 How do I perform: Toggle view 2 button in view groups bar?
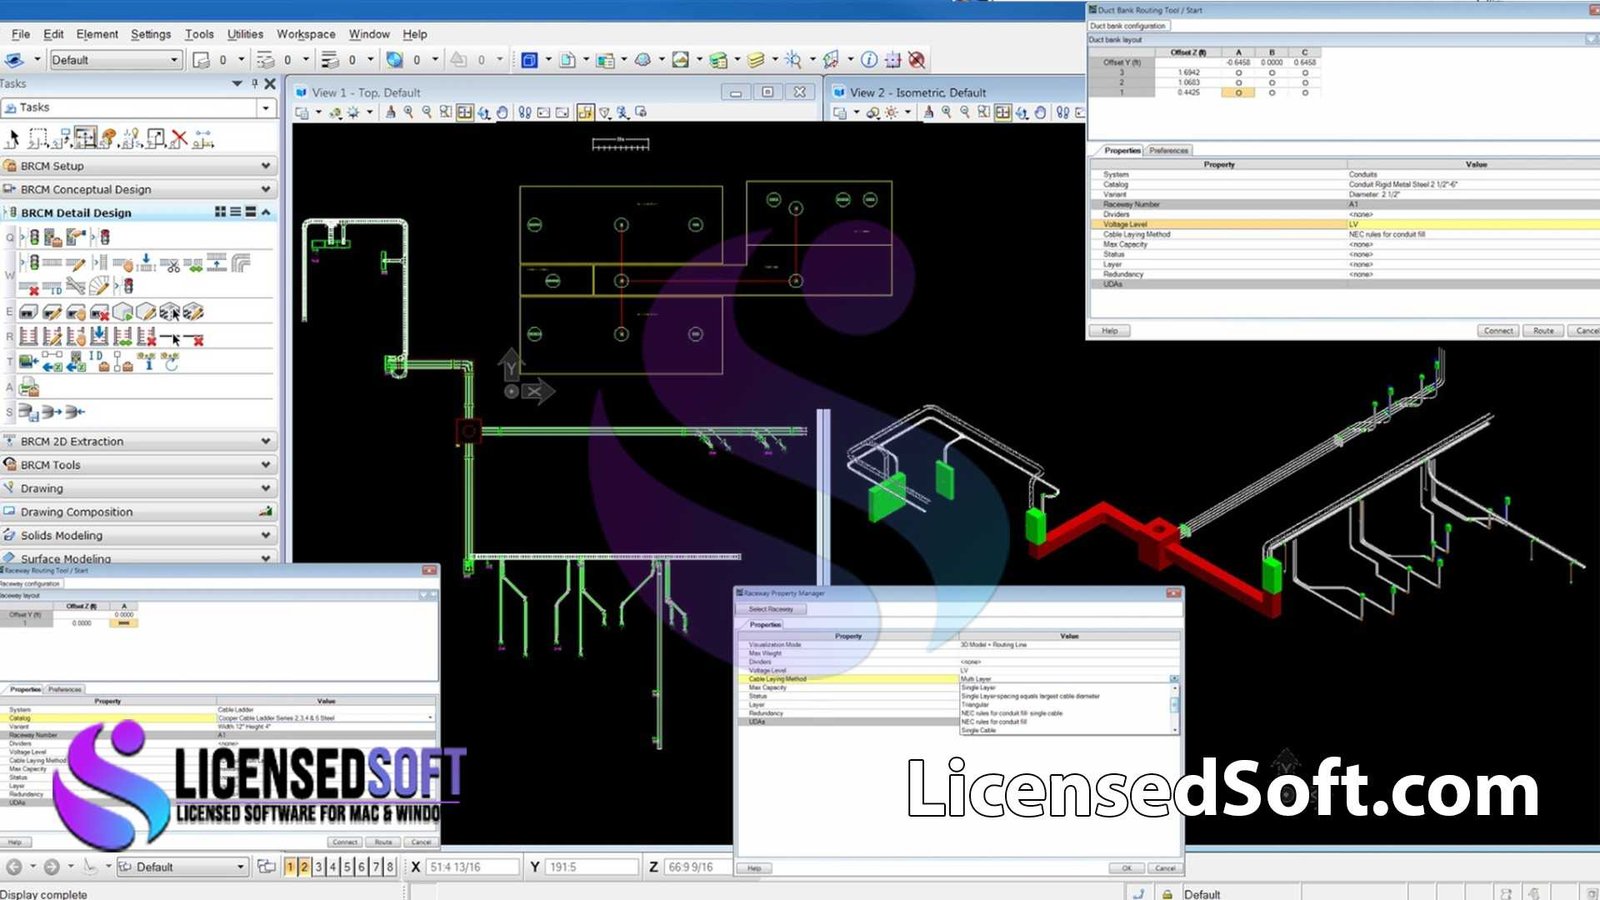[x=304, y=867]
